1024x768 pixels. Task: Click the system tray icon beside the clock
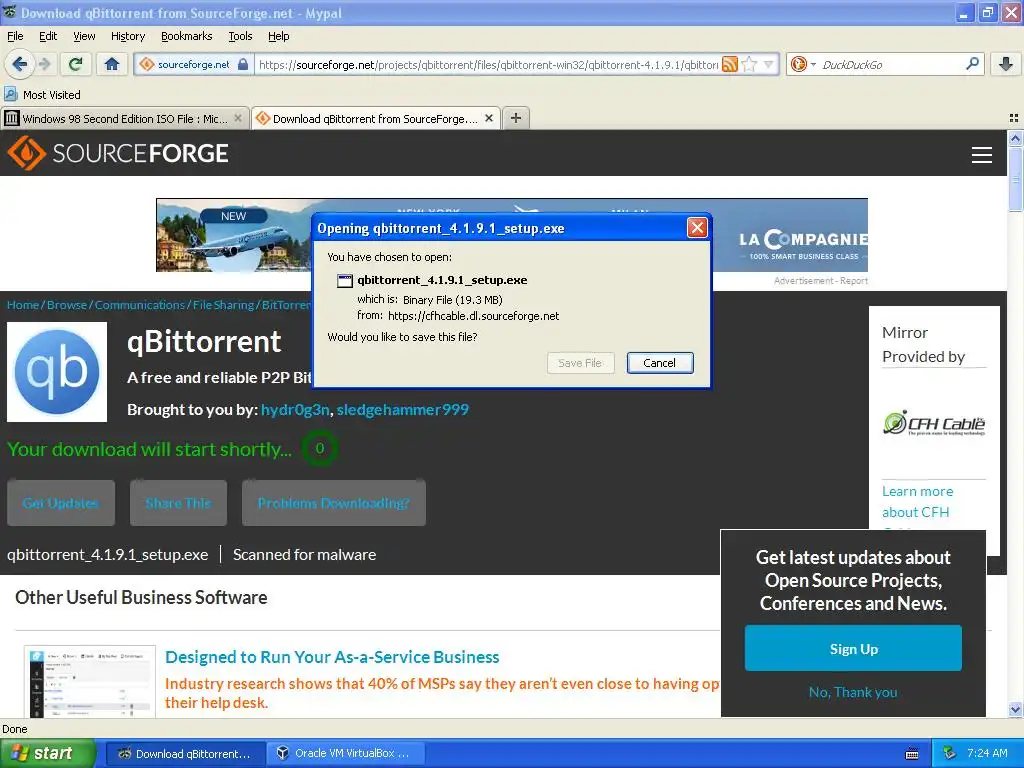pyautogui.click(x=950, y=754)
